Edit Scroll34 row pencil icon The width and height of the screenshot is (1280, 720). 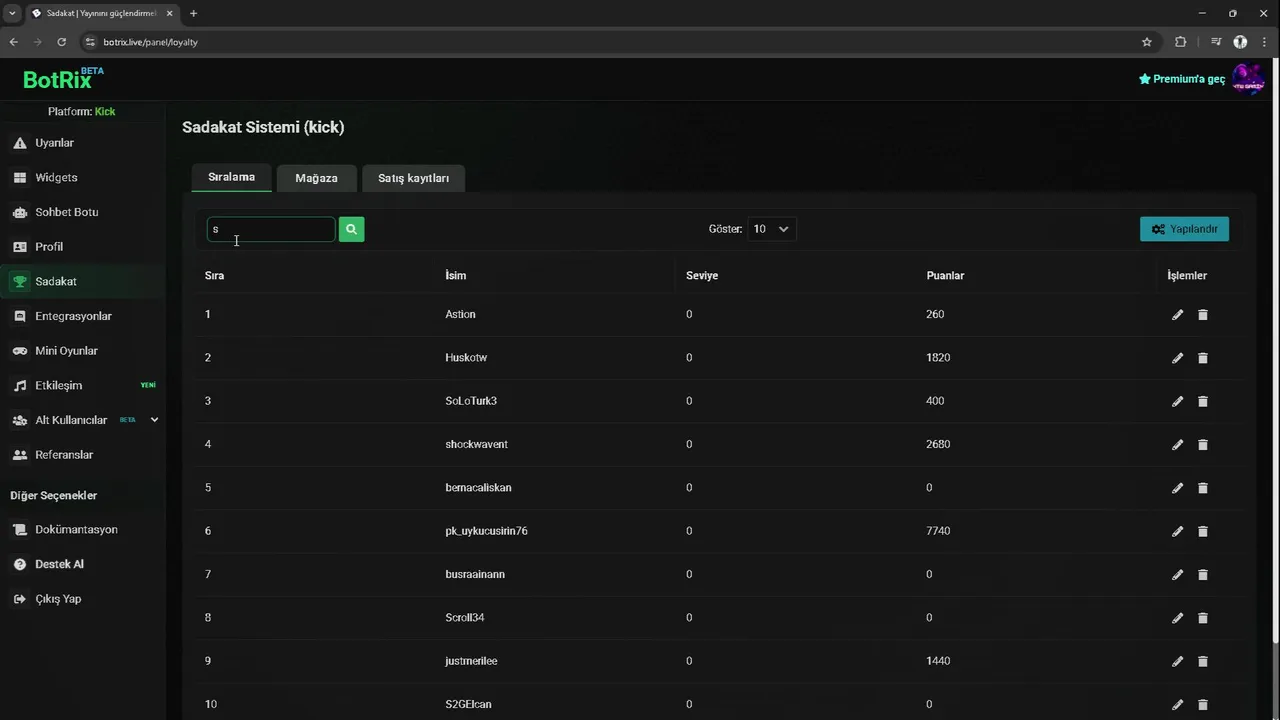click(x=1177, y=618)
